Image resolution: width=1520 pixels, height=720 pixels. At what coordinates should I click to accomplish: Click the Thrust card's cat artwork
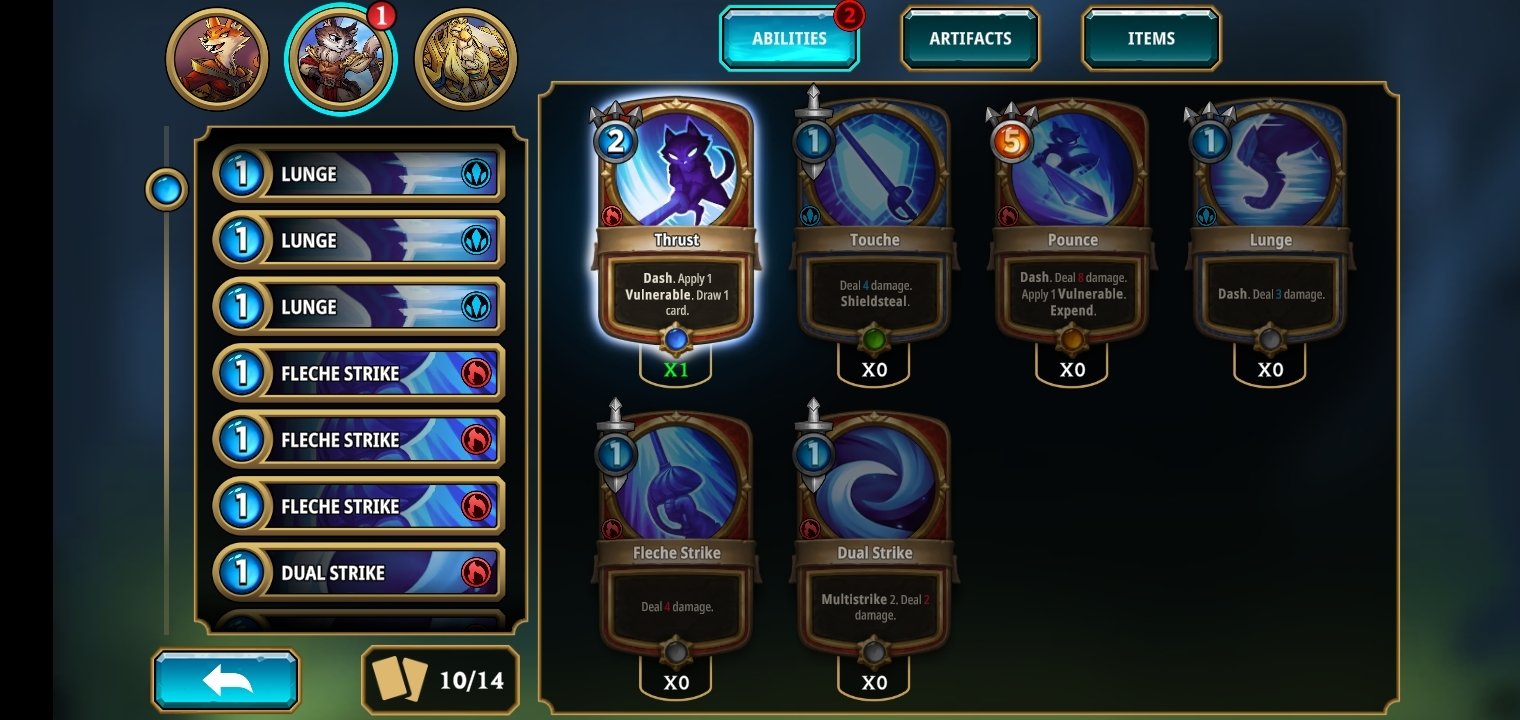(677, 165)
